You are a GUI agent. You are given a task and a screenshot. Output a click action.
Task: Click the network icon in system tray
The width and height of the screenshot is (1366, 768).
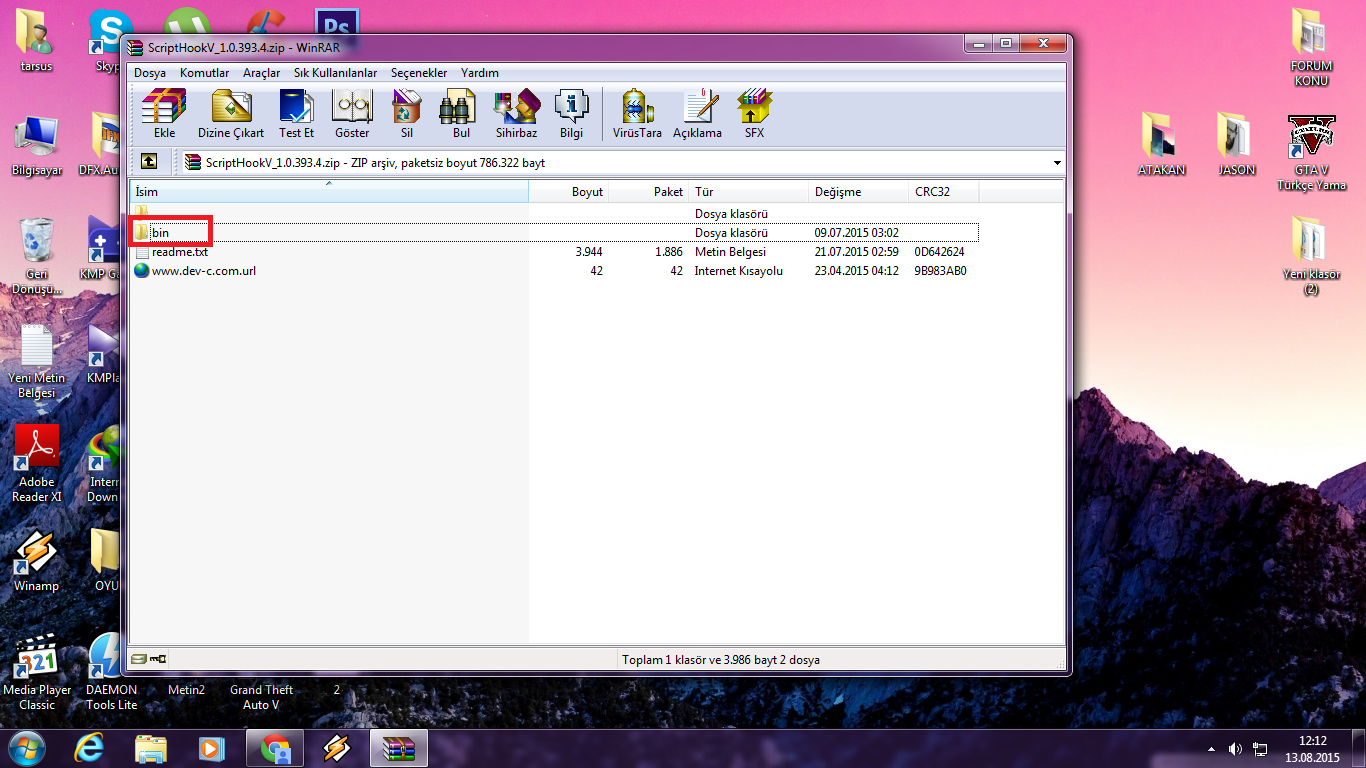[x=1260, y=749]
